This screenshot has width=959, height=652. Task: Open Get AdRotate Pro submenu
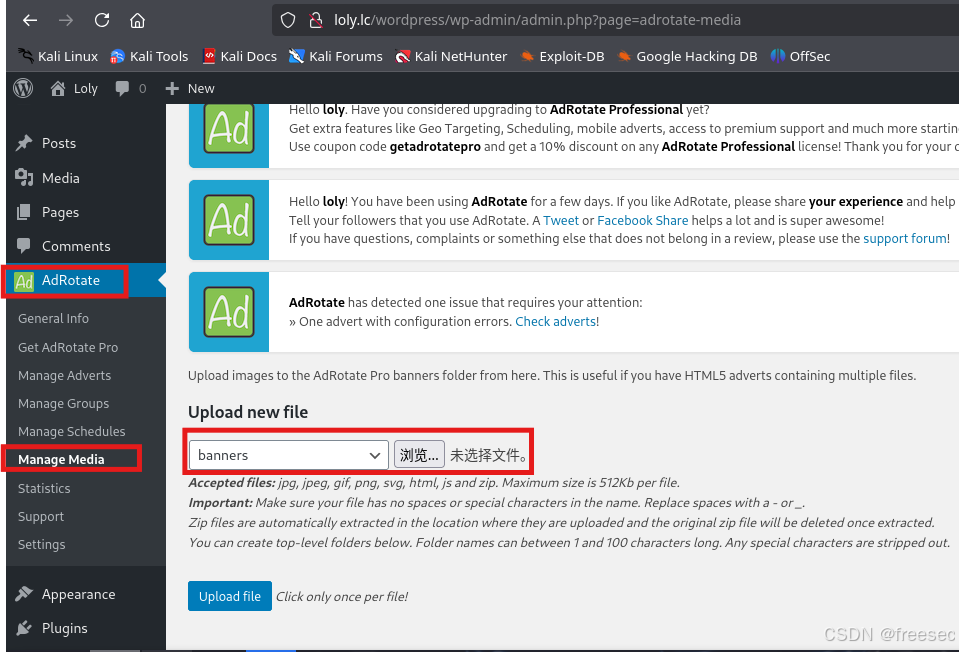pyautogui.click(x=68, y=347)
